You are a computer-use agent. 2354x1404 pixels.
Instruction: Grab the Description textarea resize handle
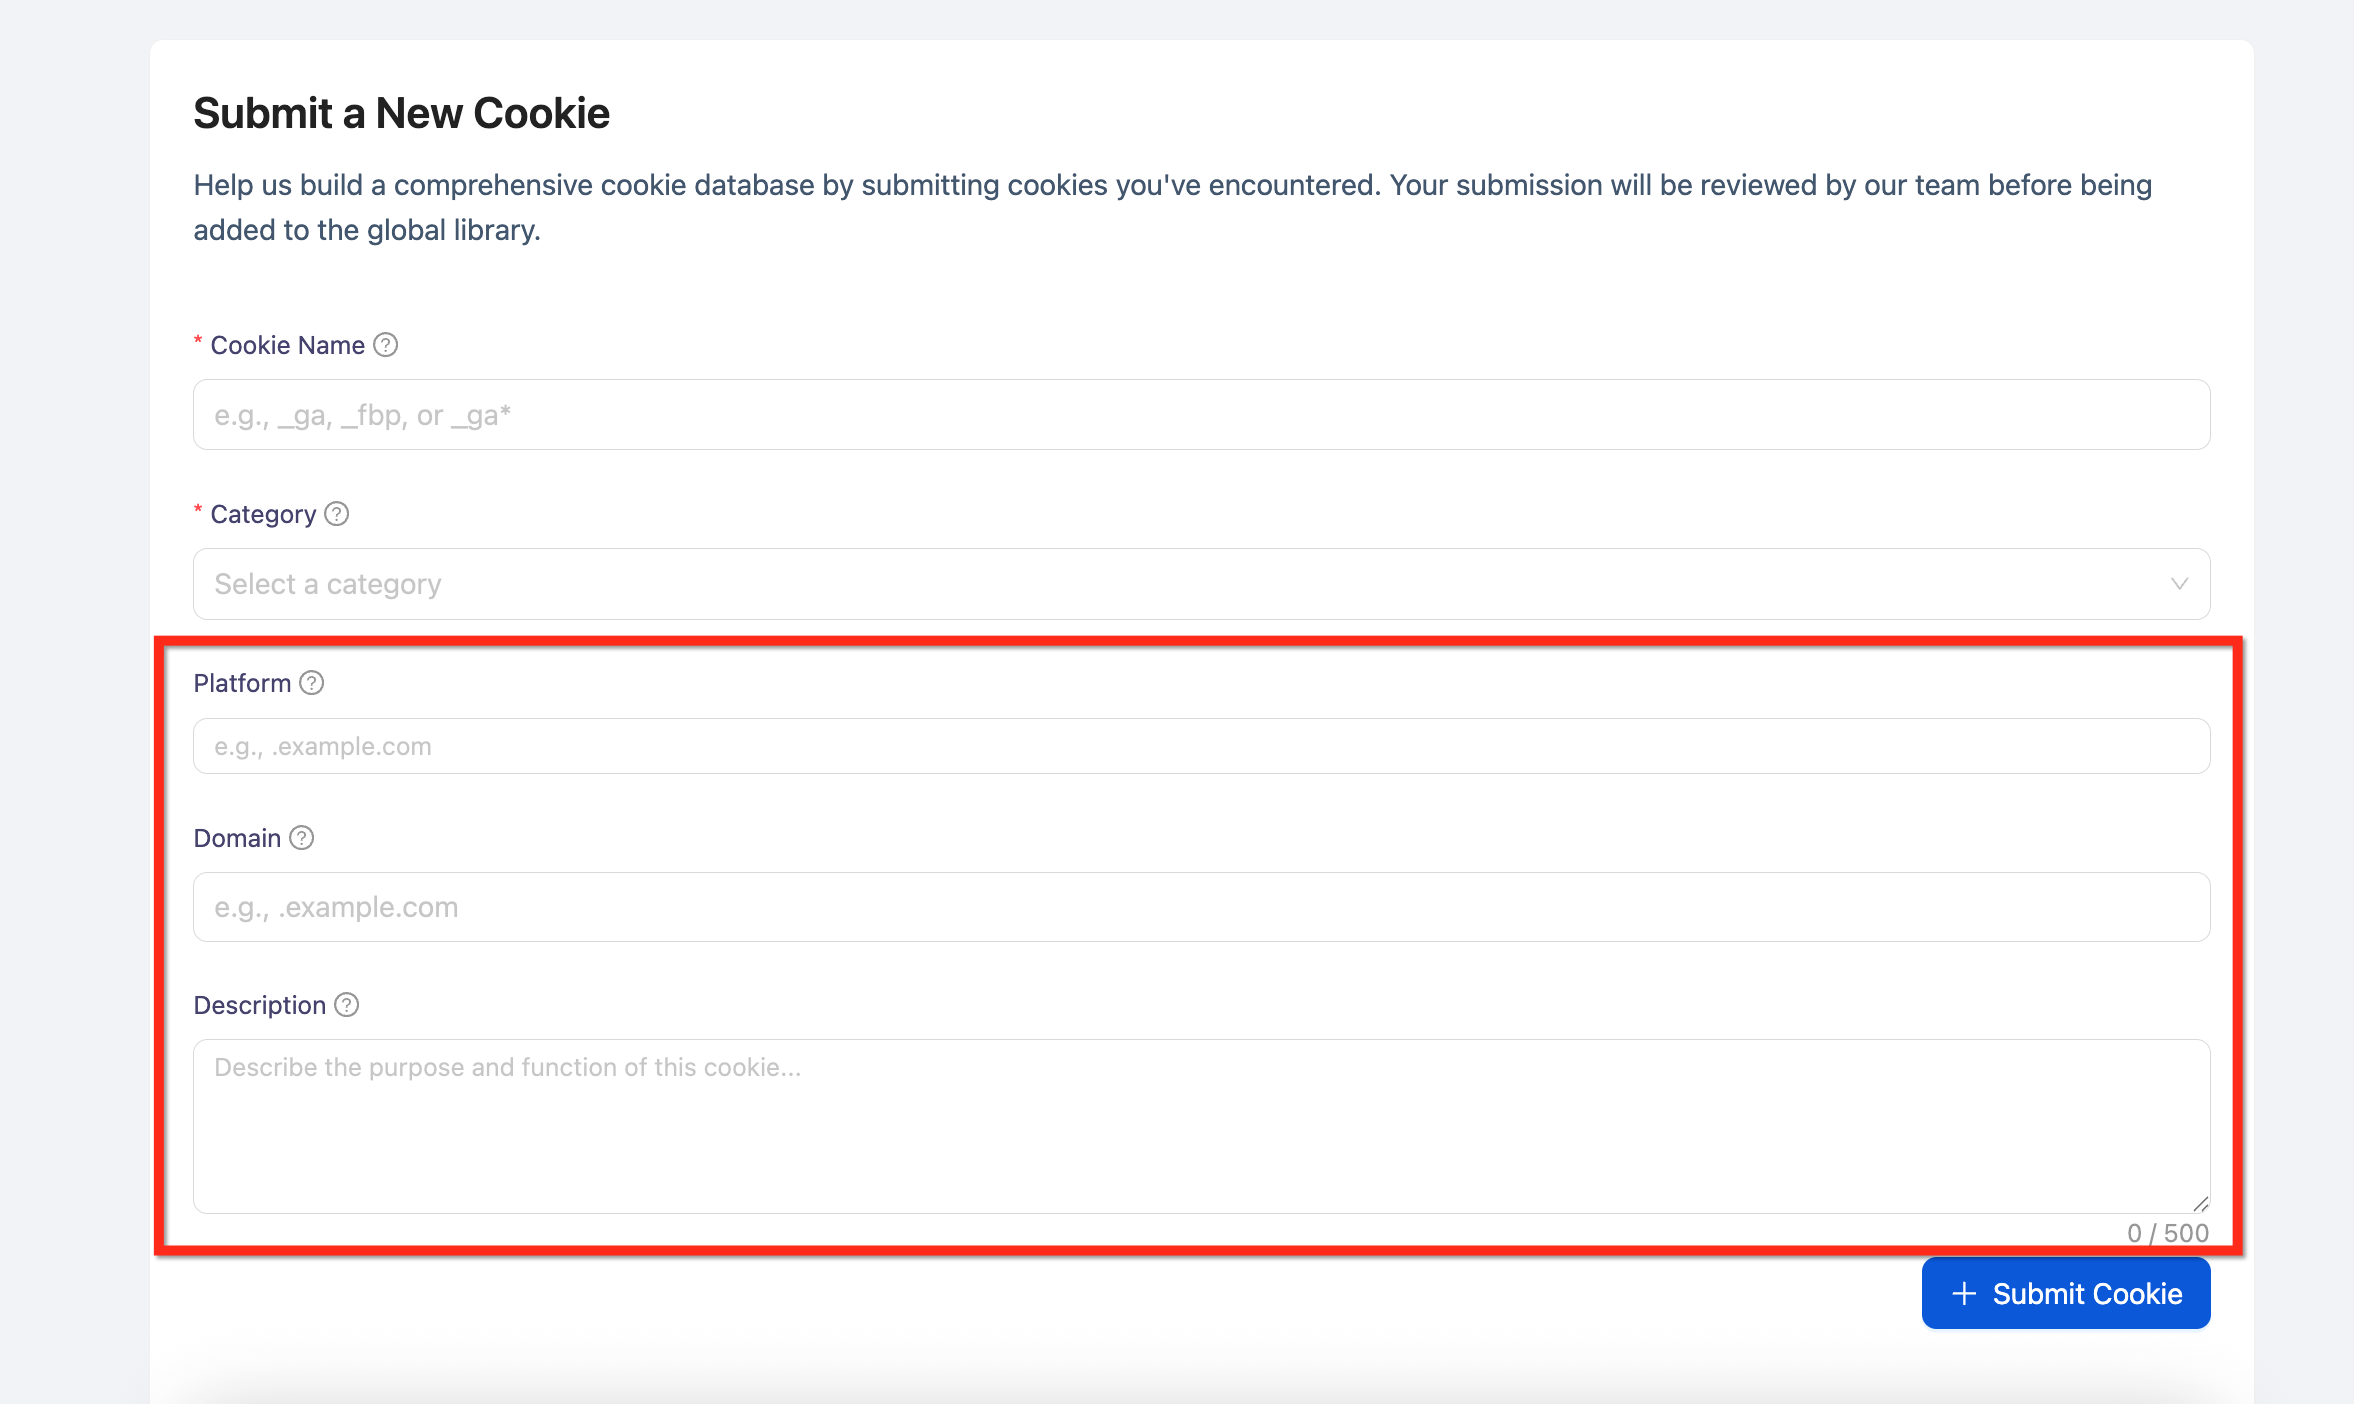point(2200,1204)
